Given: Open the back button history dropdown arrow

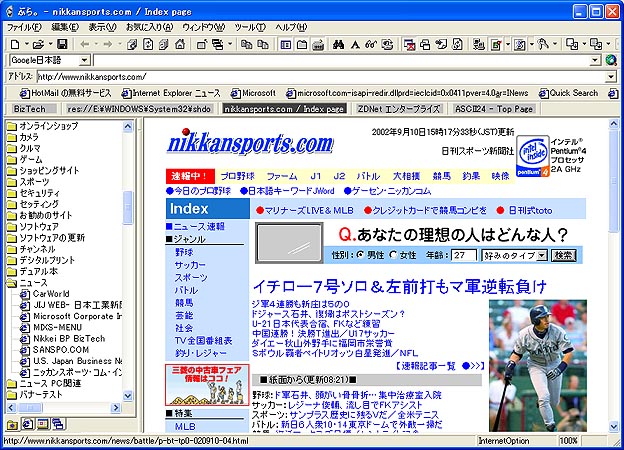Looking at the screenshot, I should [96, 44].
